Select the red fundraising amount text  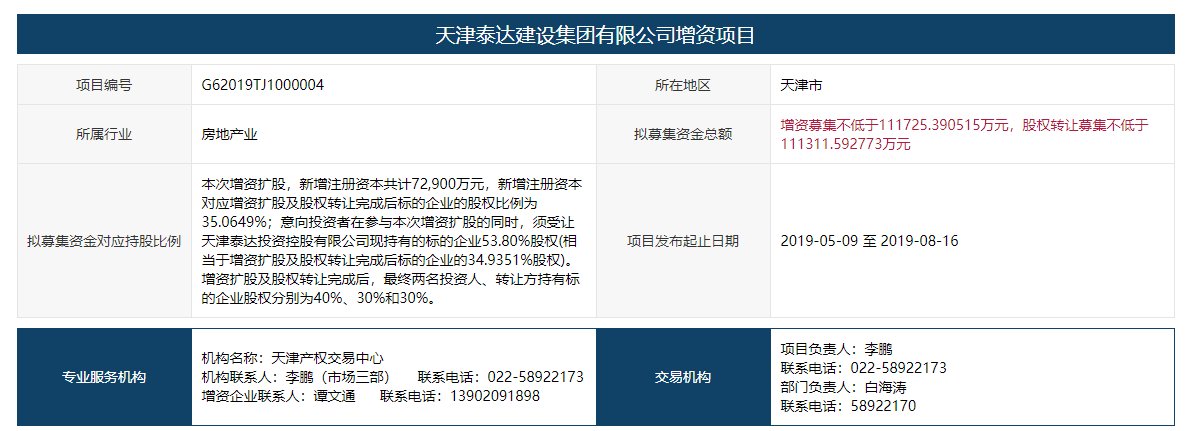coord(964,135)
